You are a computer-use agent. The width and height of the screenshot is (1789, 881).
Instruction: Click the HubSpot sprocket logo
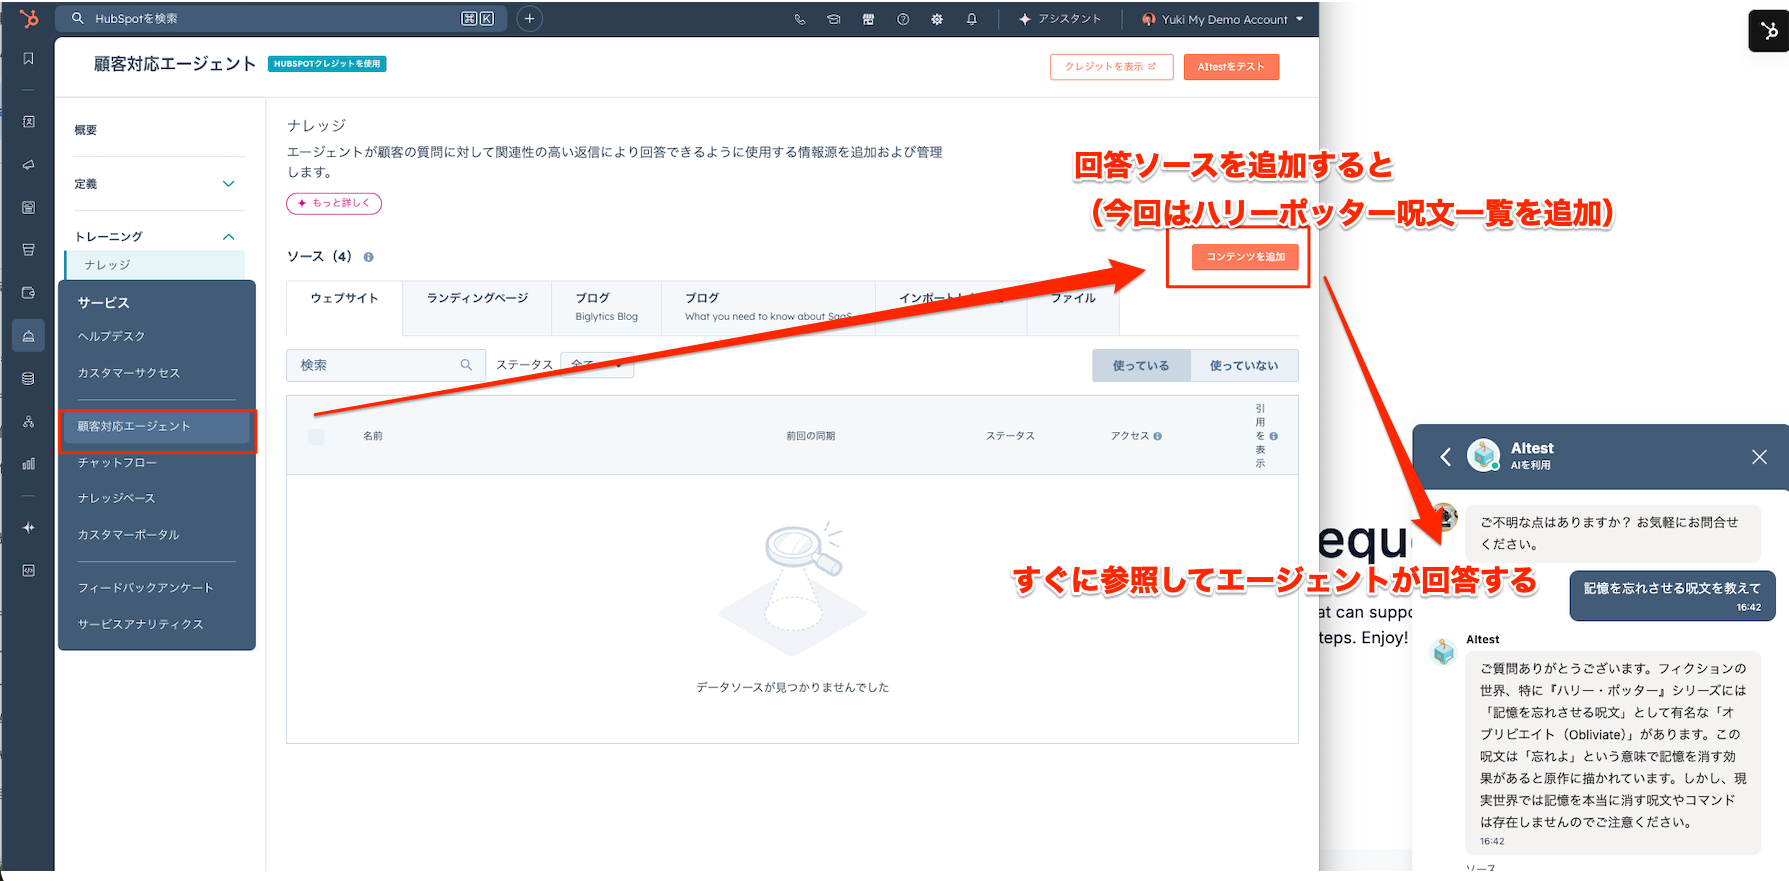pyautogui.click(x=29, y=18)
